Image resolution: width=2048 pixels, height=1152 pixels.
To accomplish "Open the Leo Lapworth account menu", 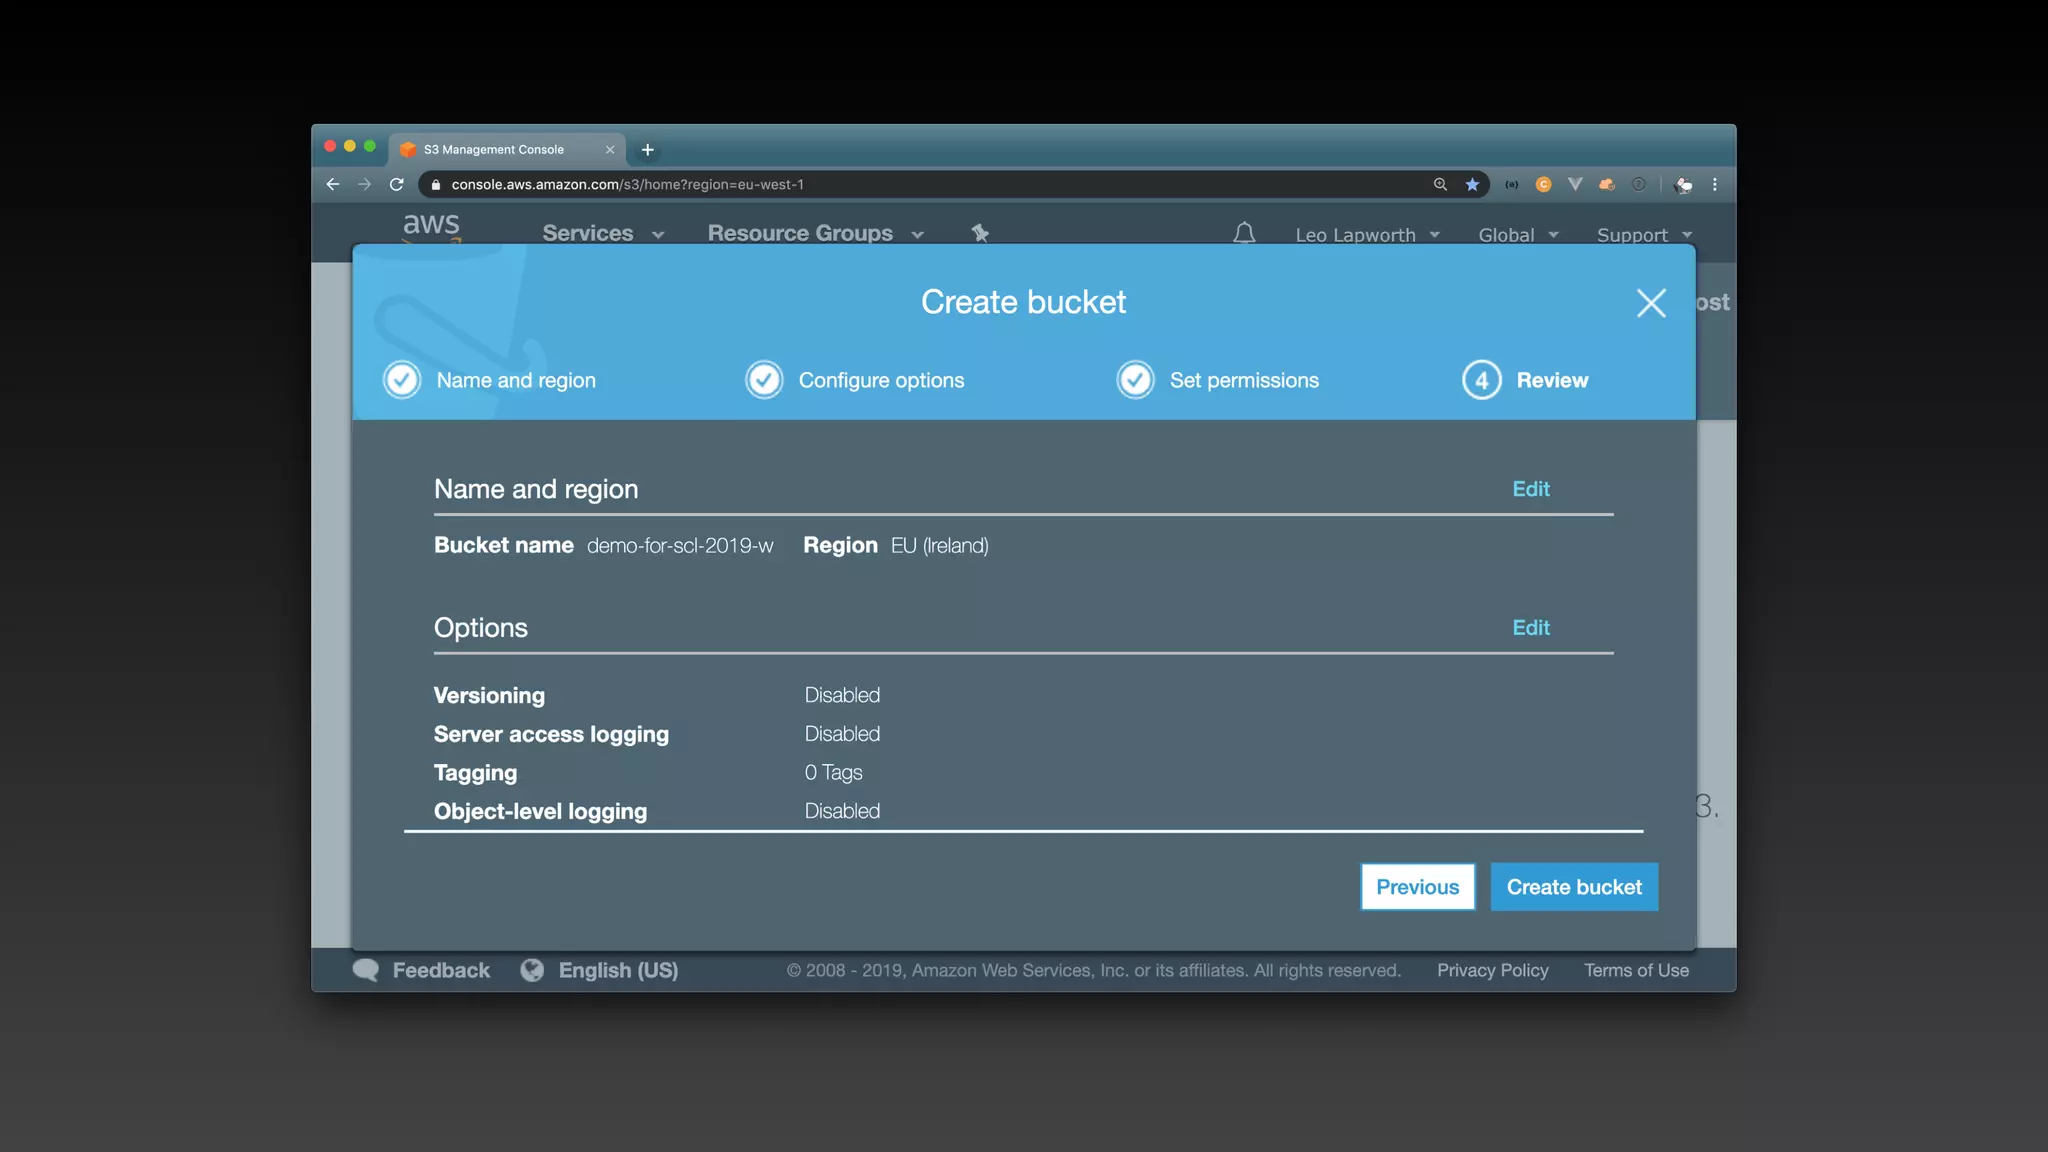I will pyautogui.click(x=1367, y=235).
